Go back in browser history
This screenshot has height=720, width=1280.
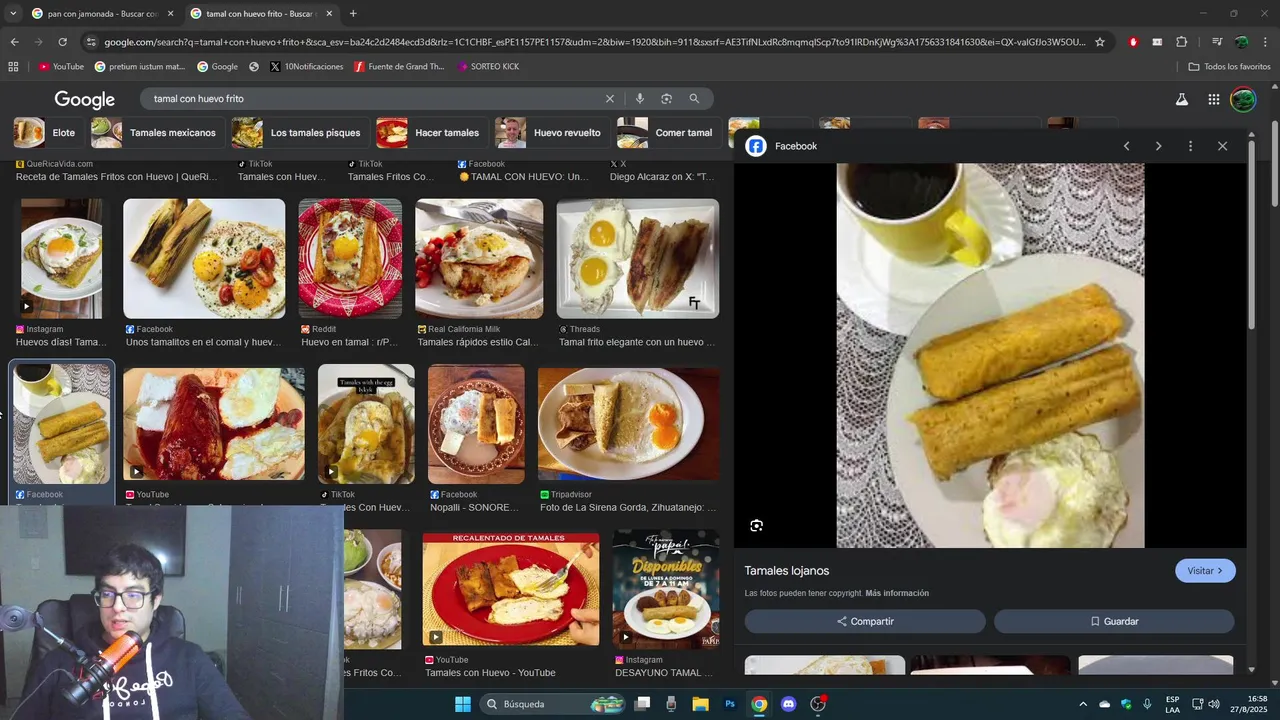pos(14,42)
